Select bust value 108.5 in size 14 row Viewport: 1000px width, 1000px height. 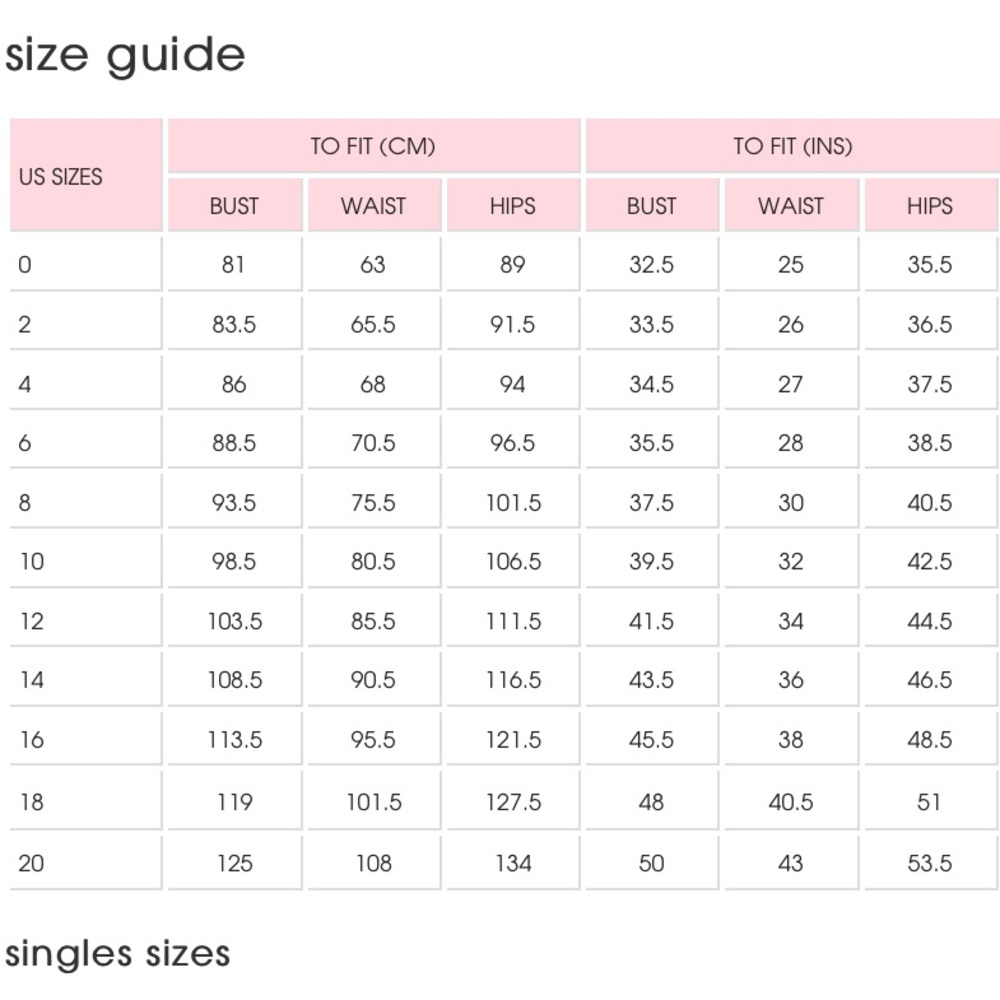tap(235, 680)
